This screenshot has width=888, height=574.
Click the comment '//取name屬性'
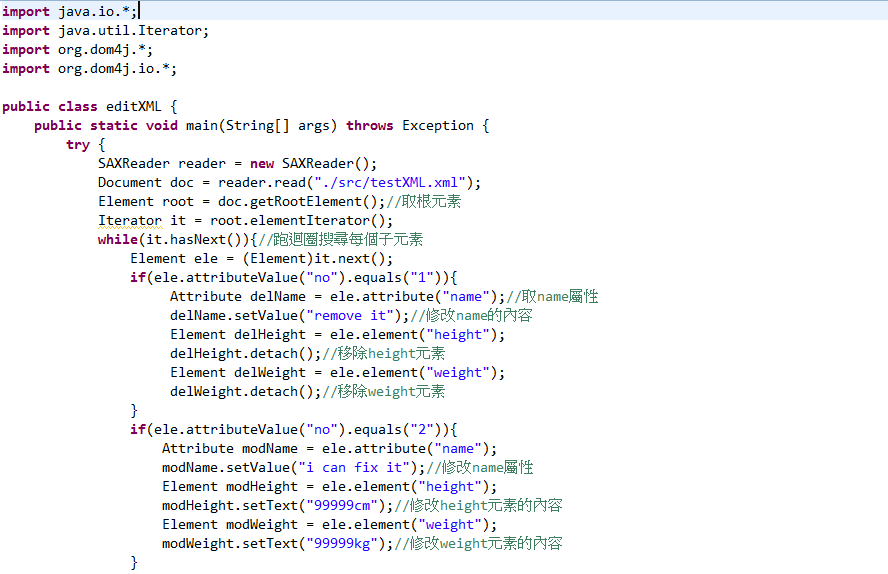pos(552,297)
